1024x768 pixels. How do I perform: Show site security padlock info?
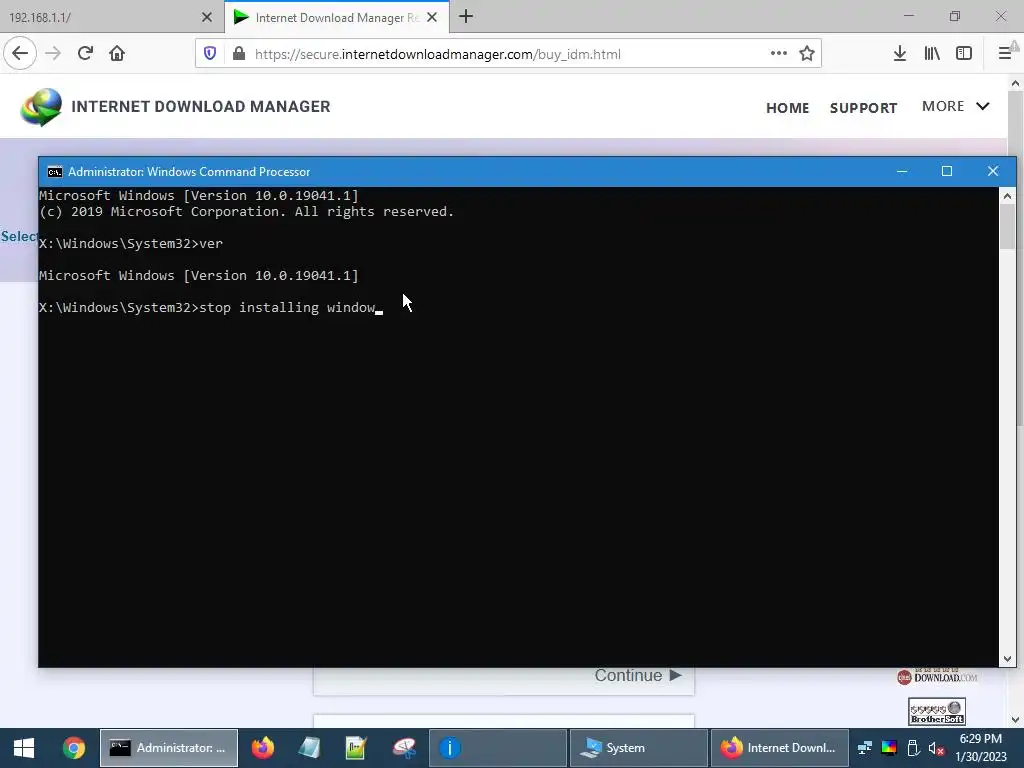(239, 54)
